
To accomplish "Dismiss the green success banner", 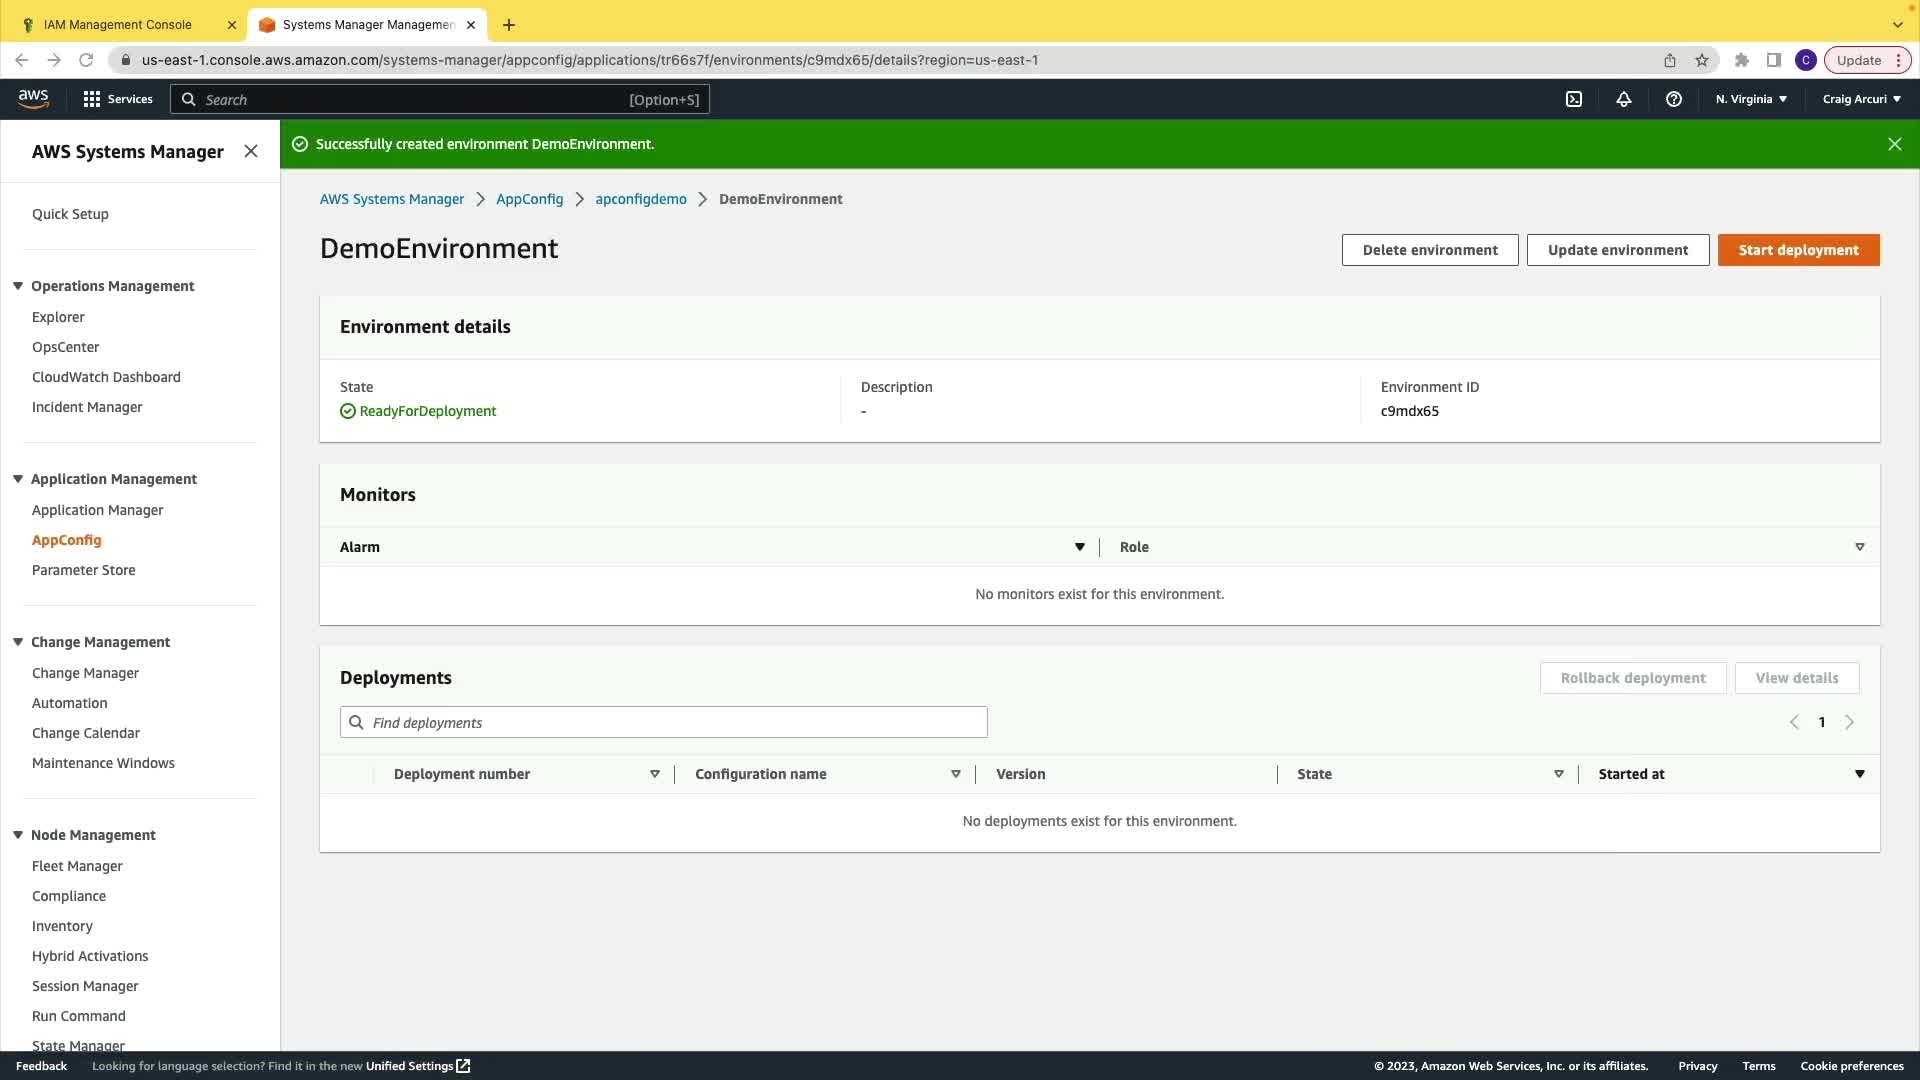I will (x=1894, y=144).
